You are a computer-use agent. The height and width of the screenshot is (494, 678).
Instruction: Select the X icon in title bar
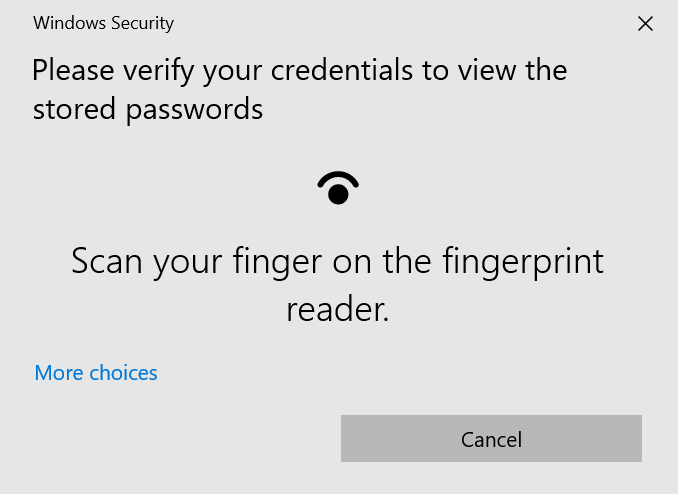[645, 24]
